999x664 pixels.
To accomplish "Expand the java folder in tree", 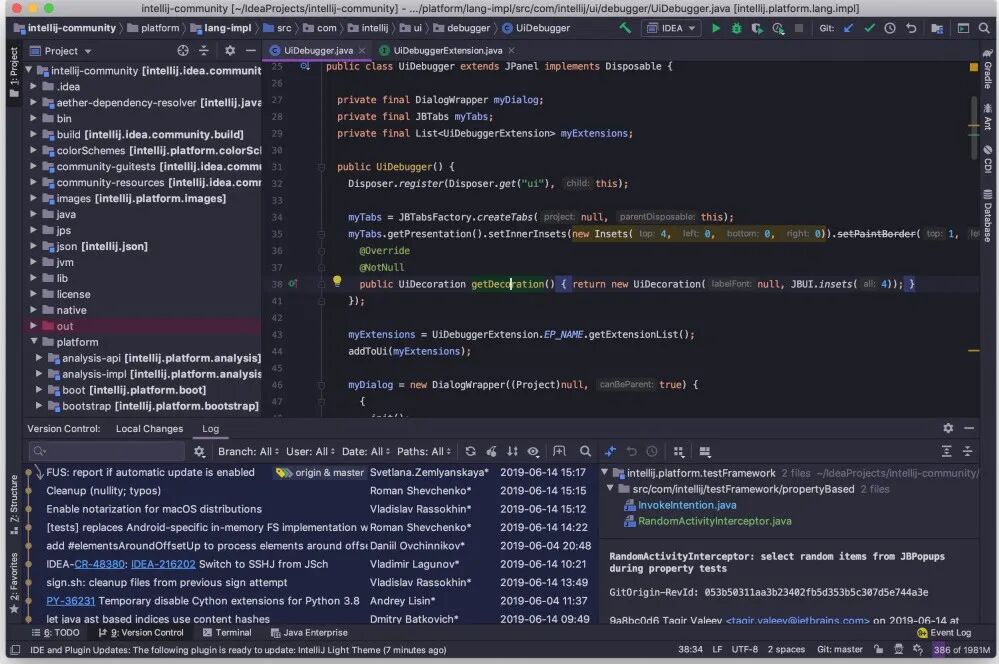I will tap(34, 214).
